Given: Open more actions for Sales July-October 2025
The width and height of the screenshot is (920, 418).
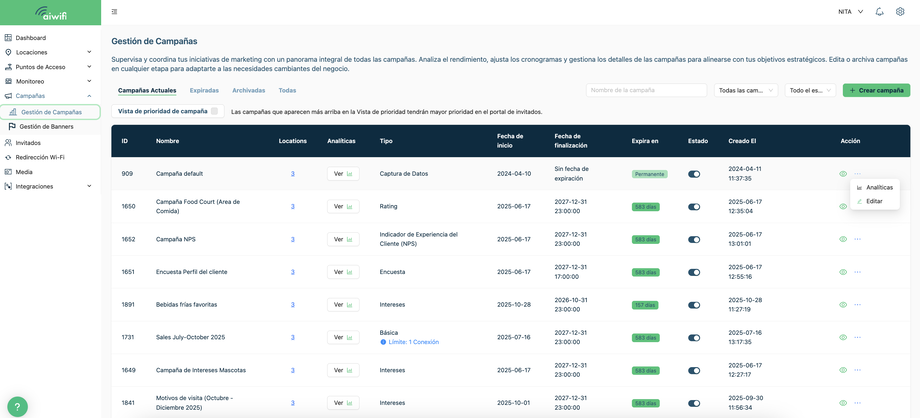Looking at the screenshot, I should [858, 338].
